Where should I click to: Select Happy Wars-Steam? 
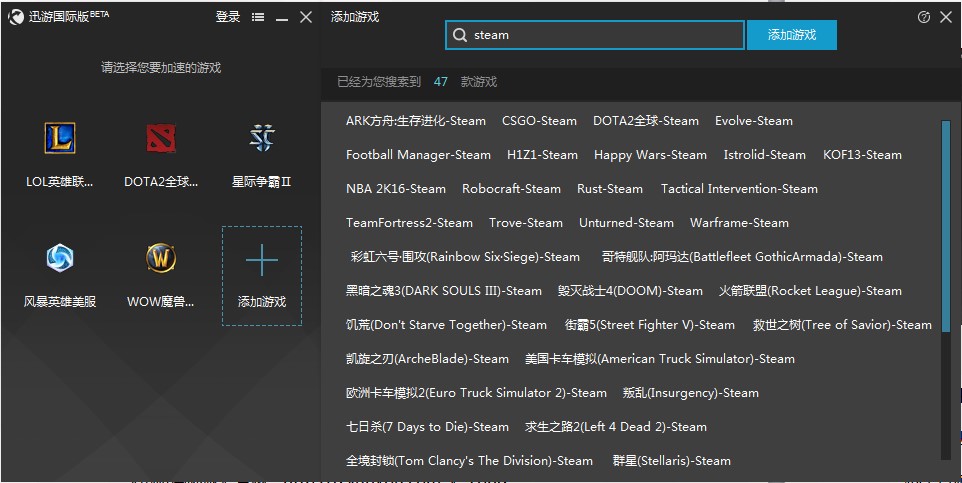[x=650, y=155]
